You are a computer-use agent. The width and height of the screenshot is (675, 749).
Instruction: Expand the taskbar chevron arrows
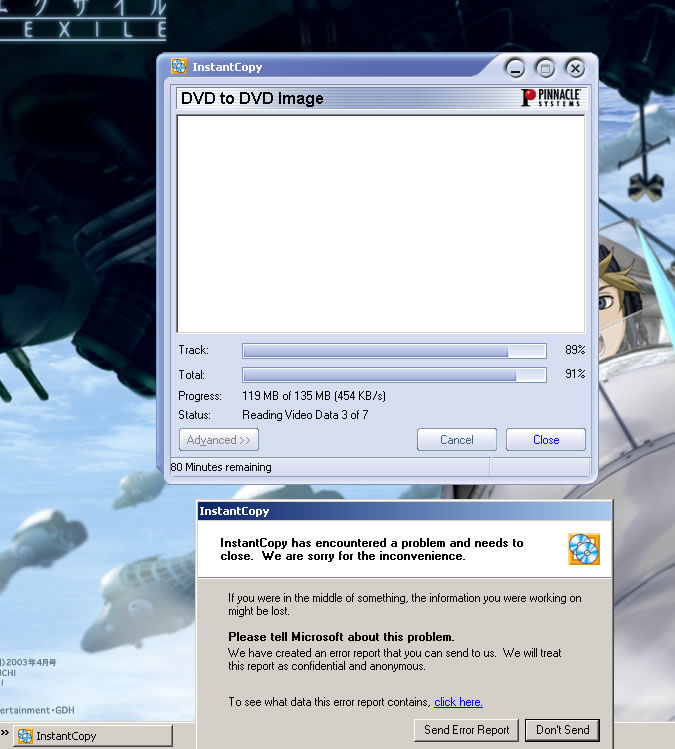point(5,732)
